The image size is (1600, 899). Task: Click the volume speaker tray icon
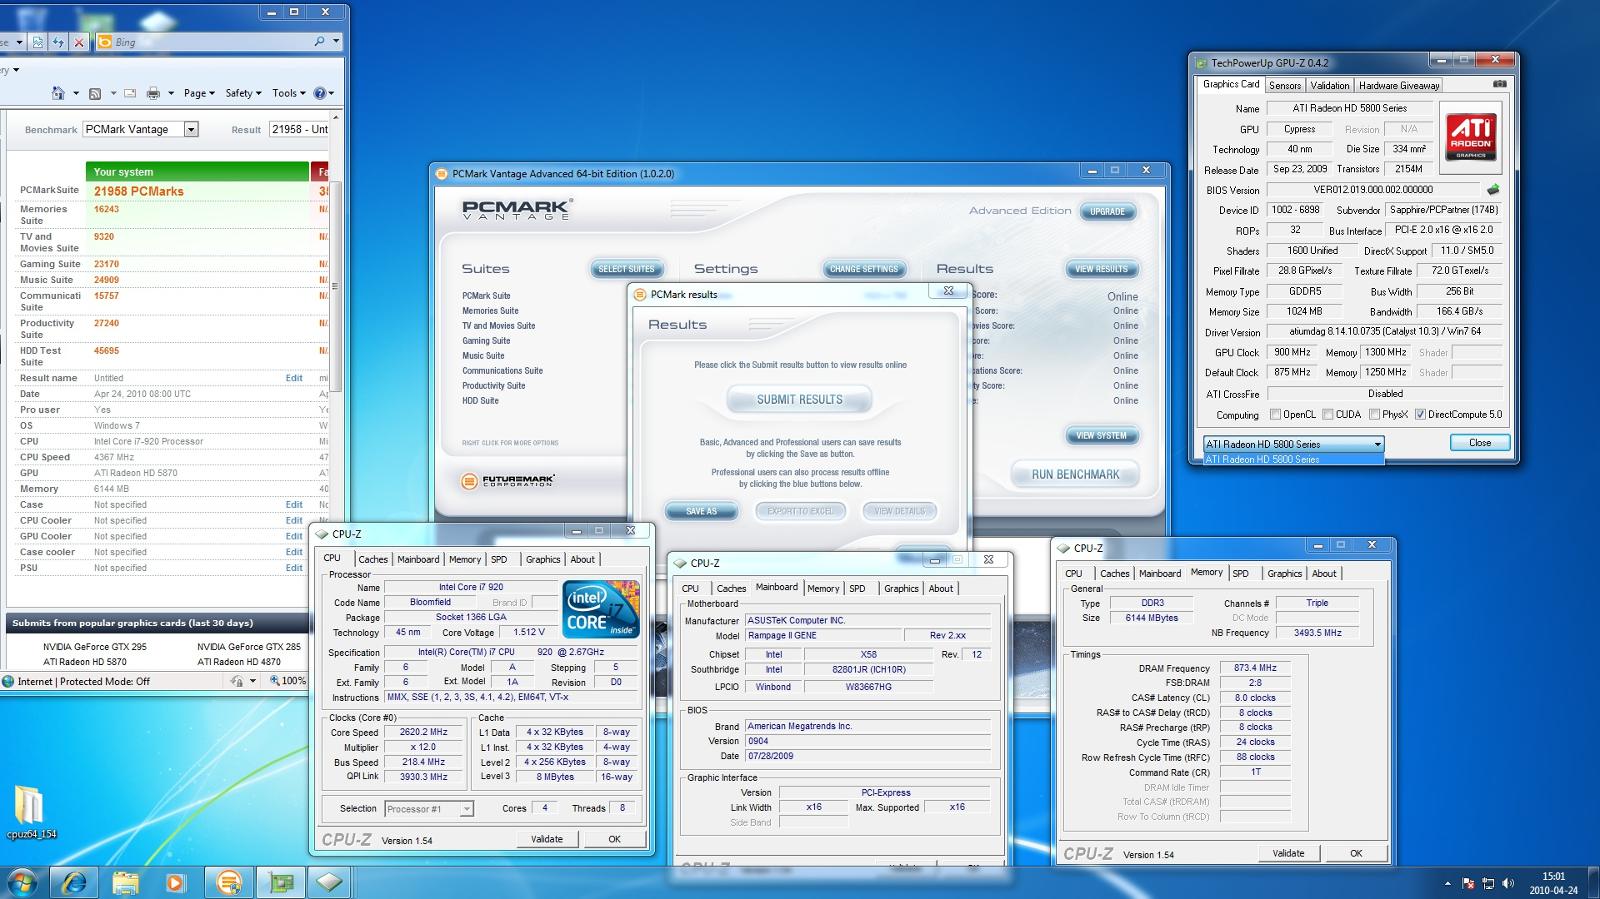coord(1508,883)
